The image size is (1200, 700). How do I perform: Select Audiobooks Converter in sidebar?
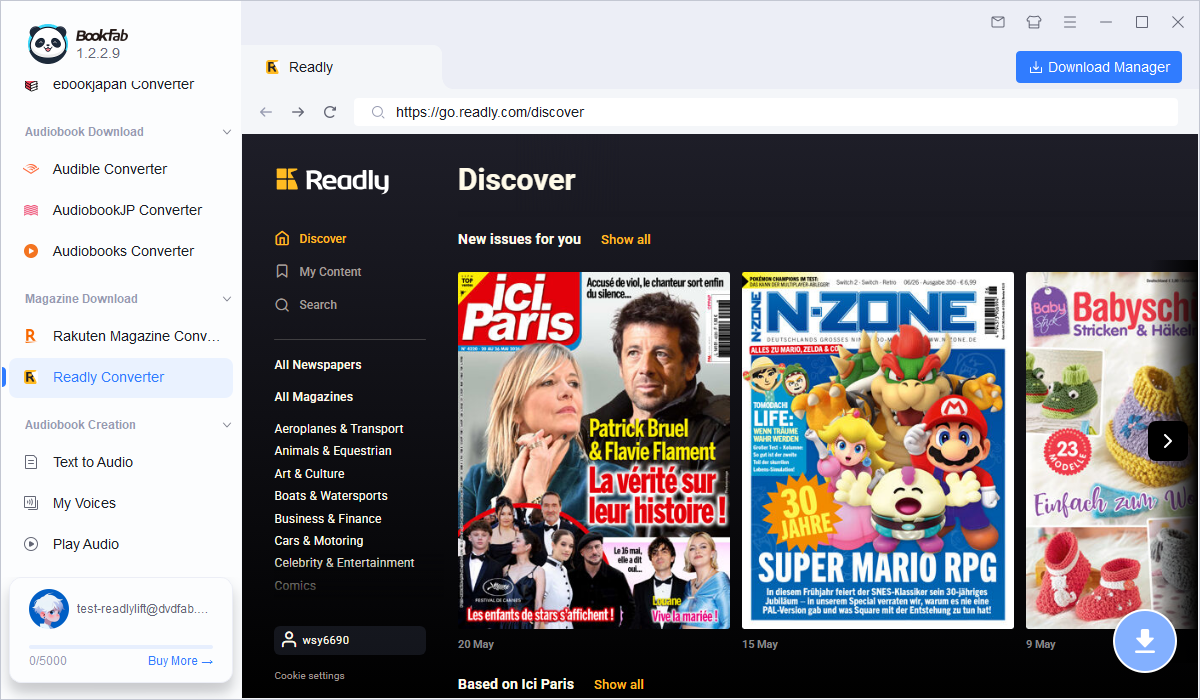pyautogui.click(x=123, y=251)
